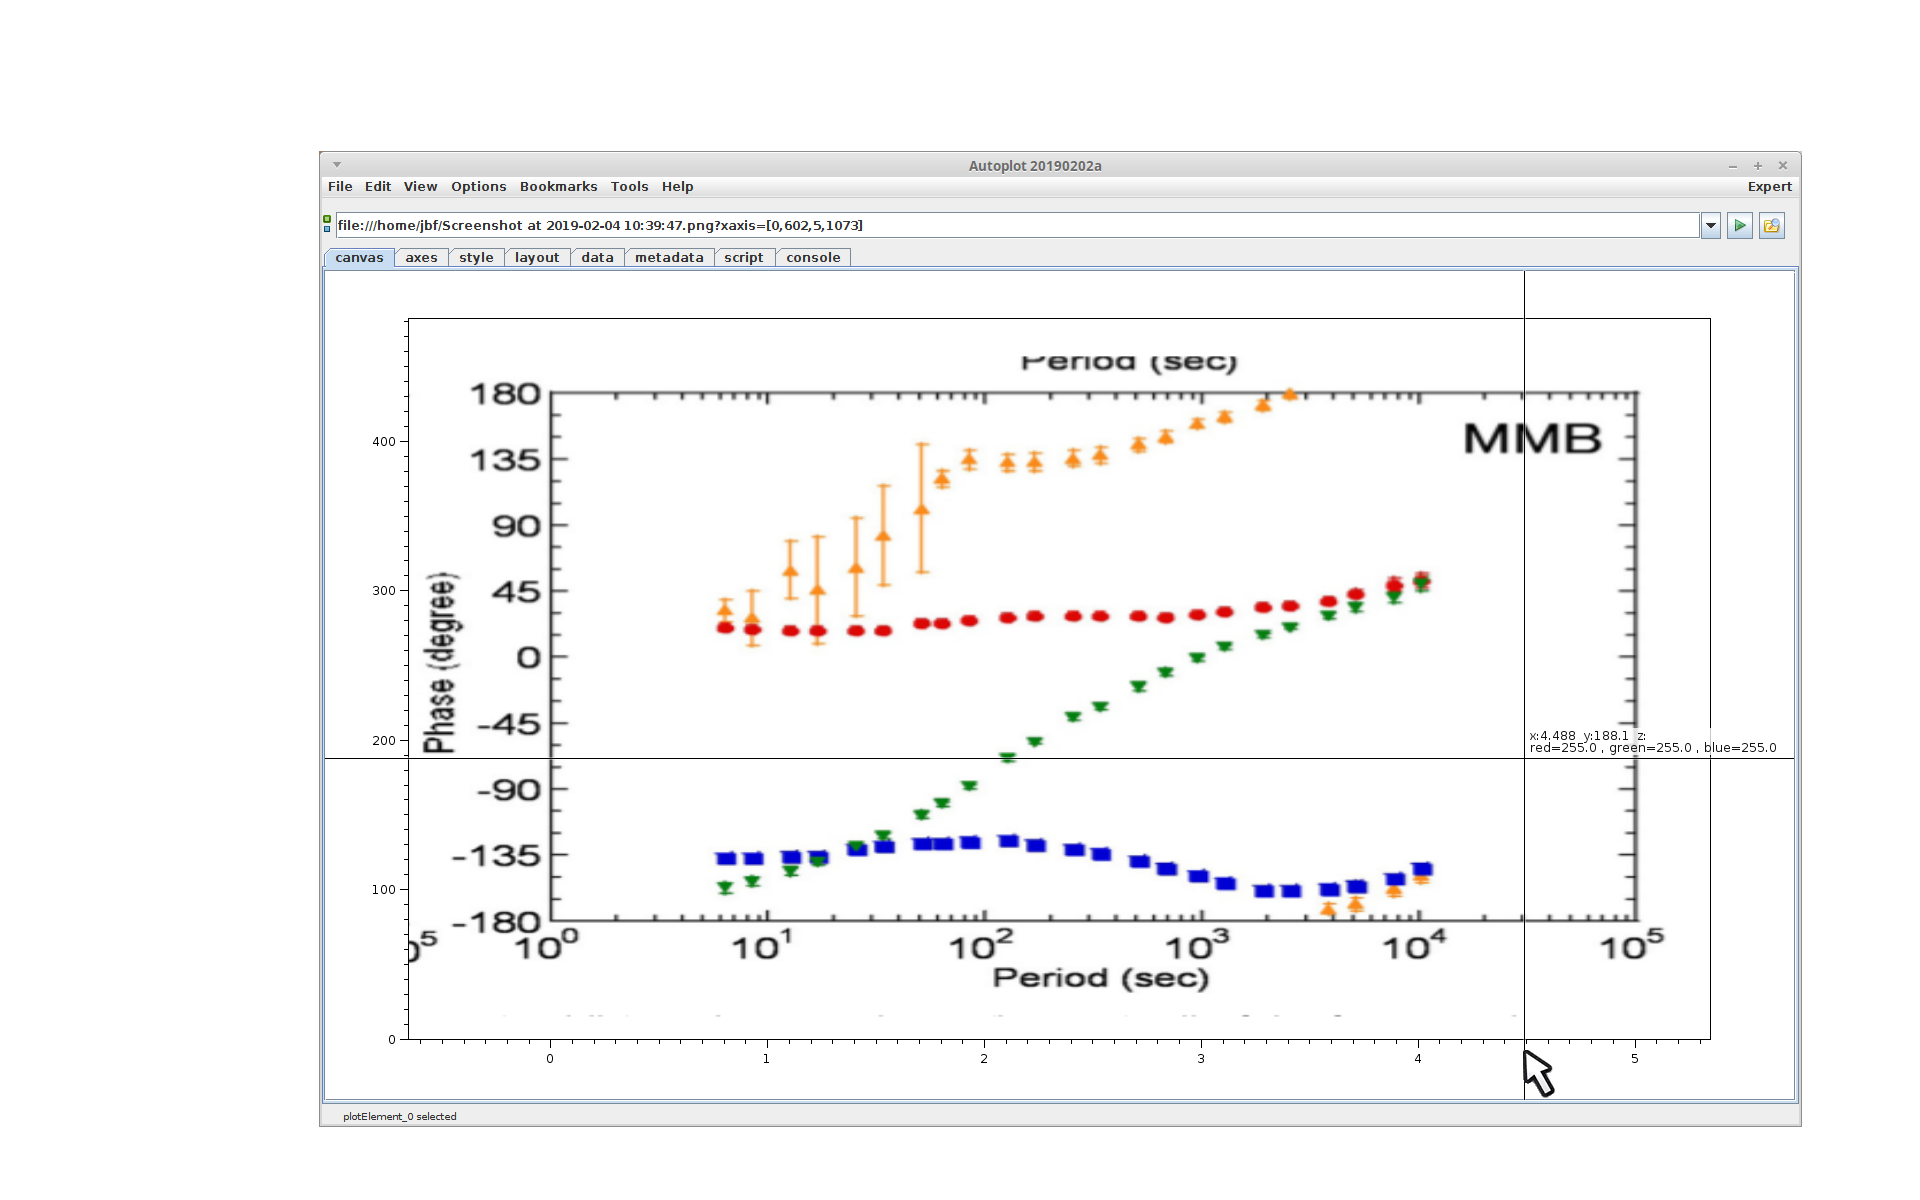Click the data source status icon beside address
The width and height of the screenshot is (1920, 1200).
tap(327, 224)
